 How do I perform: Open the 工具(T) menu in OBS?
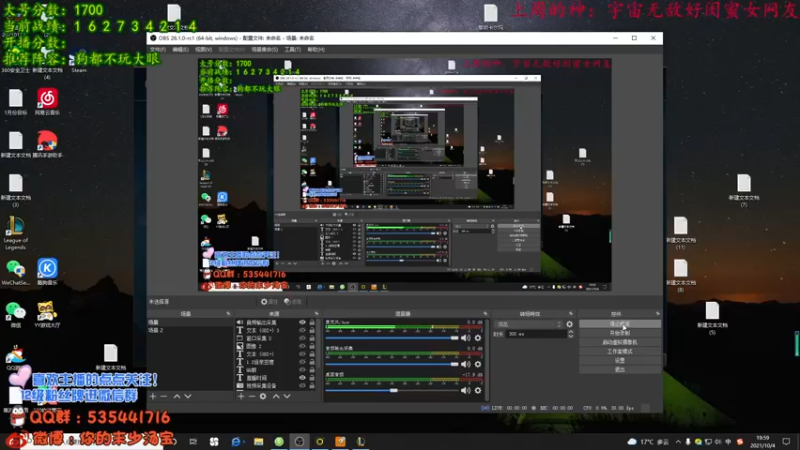tap(292, 49)
